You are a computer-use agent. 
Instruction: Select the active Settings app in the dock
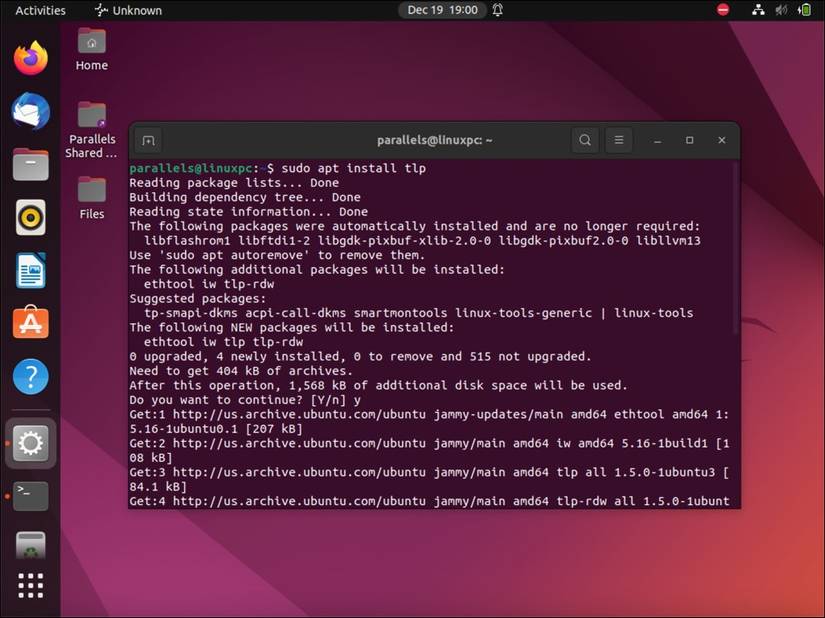[x=30, y=443]
